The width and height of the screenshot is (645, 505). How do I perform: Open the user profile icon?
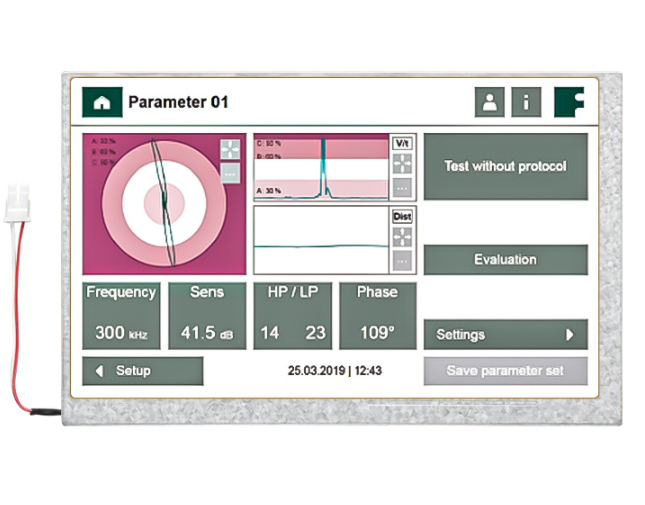[490, 102]
